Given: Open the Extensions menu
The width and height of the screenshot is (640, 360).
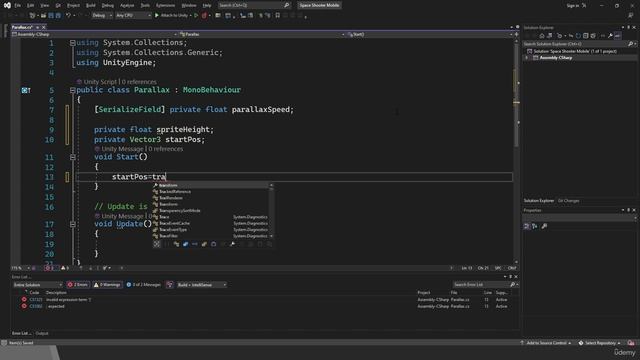Looking at the screenshot, I should (x=165, y=5).
